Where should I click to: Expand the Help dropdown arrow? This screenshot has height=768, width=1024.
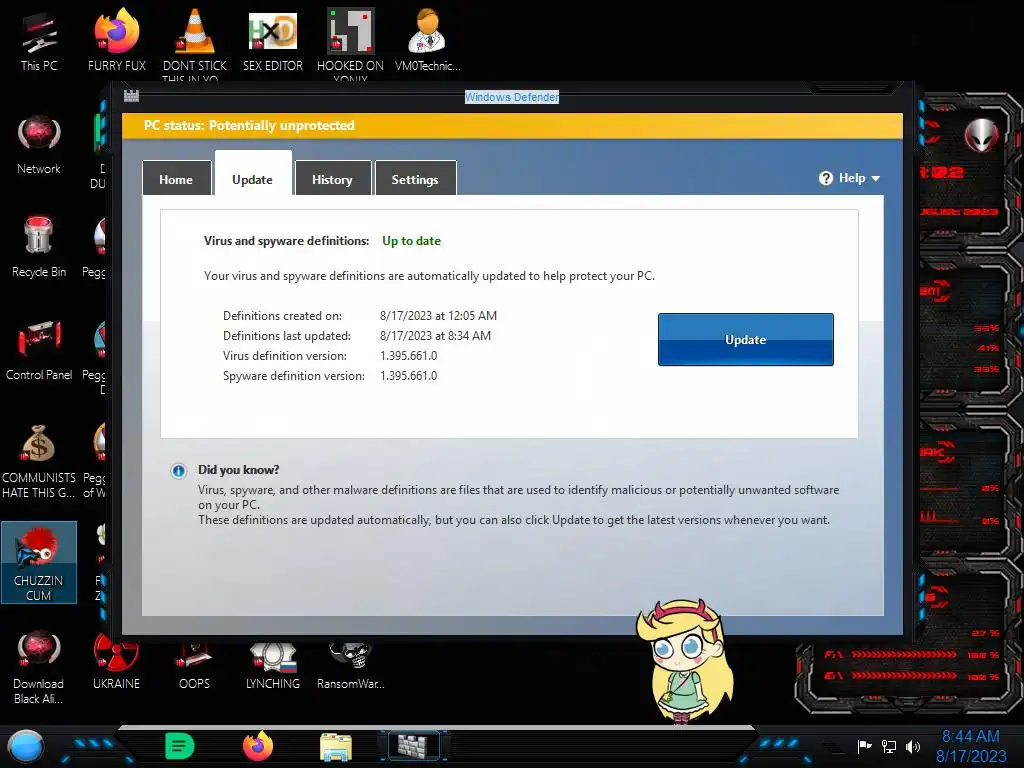[876, 178]
